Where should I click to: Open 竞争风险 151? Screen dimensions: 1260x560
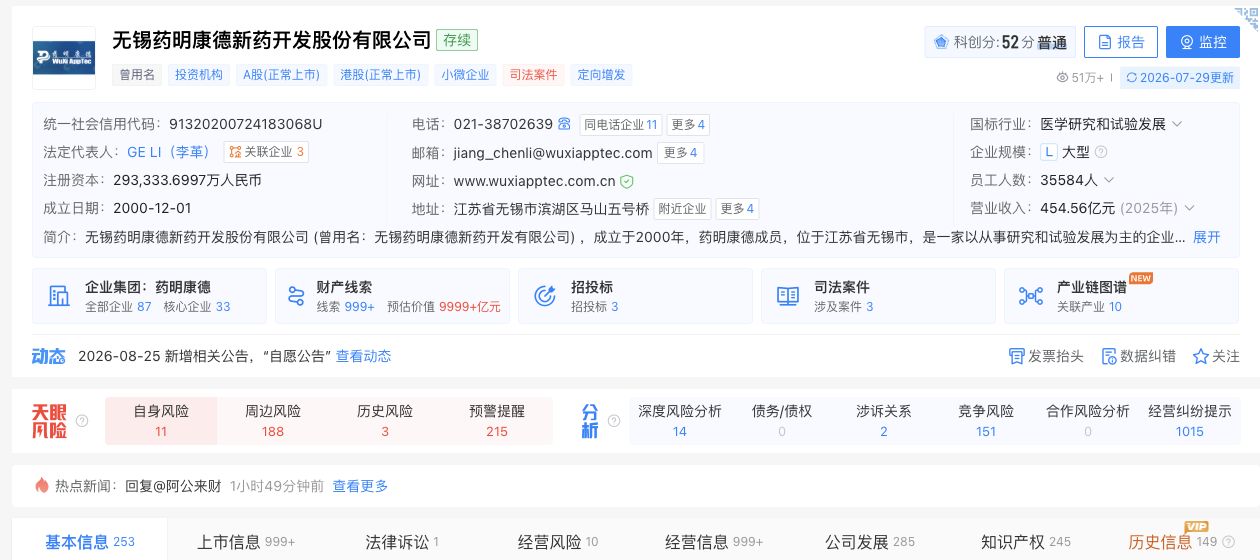point(986,421)
